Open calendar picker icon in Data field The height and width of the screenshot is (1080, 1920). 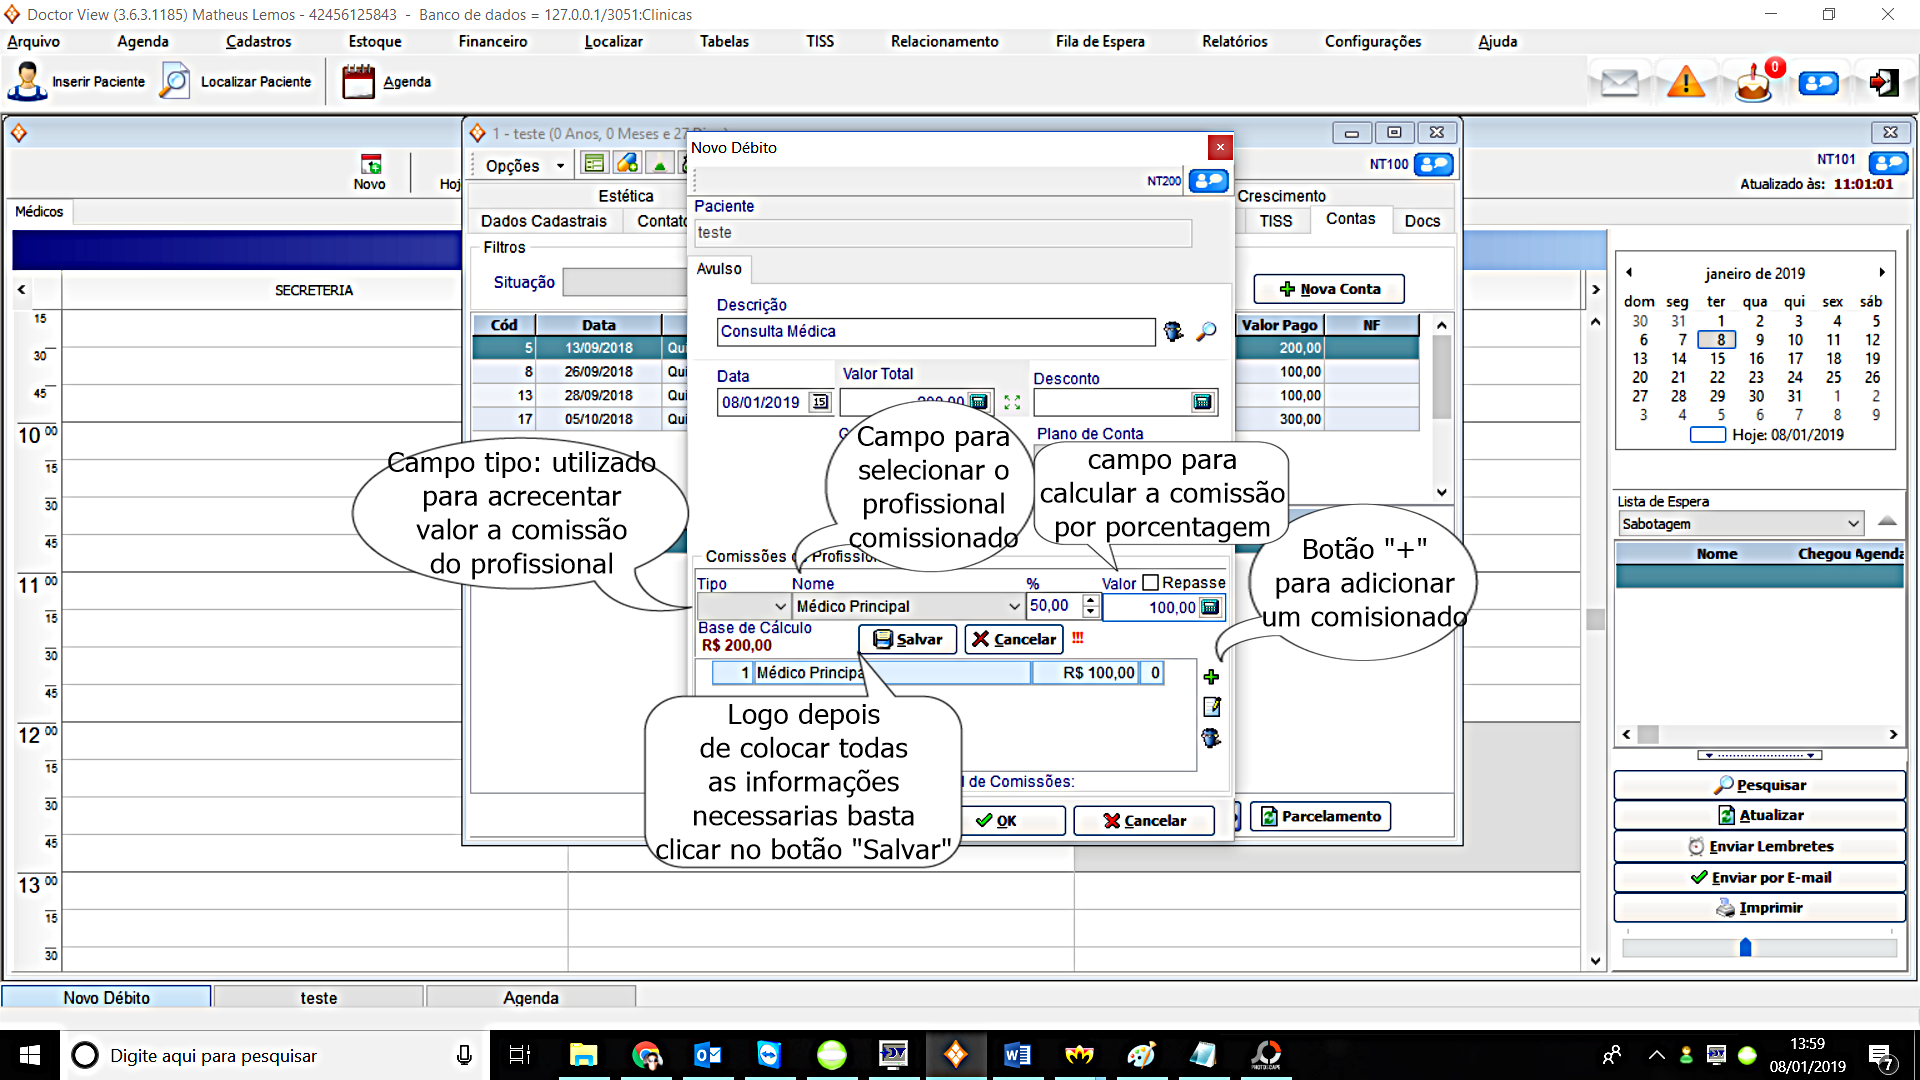(820, 402)
